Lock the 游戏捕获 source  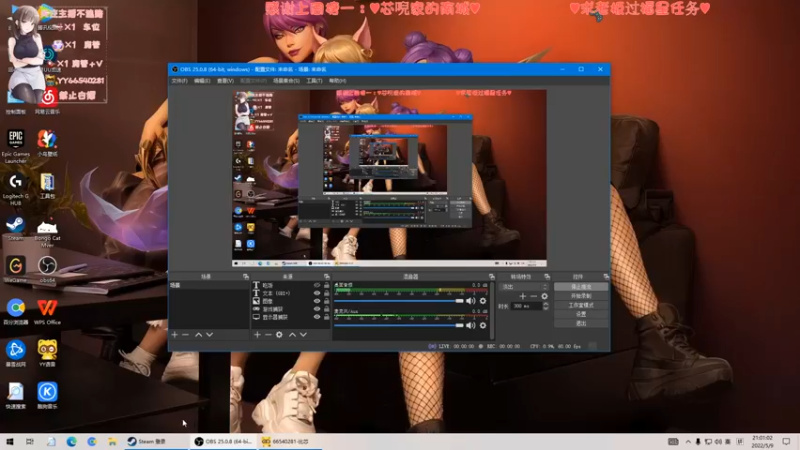327,309
